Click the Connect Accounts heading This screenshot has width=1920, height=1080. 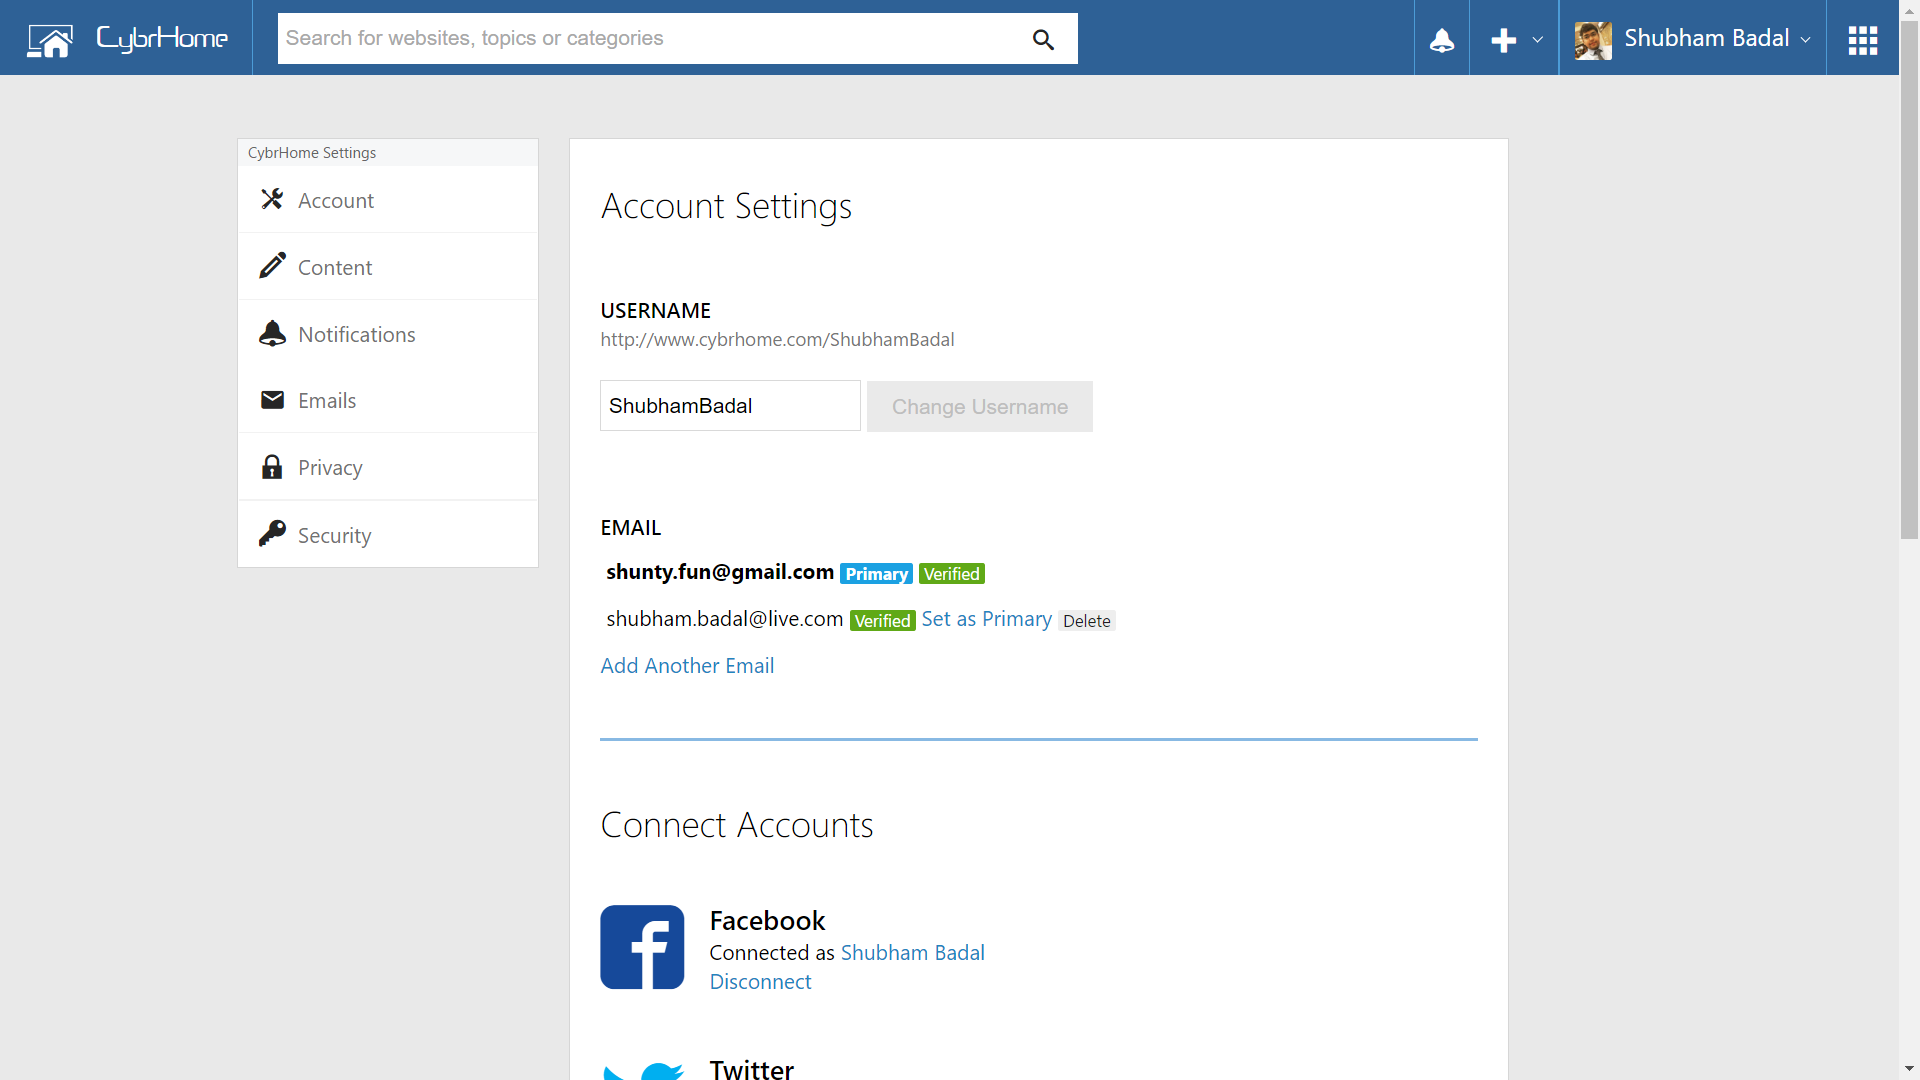pos(737,825)
